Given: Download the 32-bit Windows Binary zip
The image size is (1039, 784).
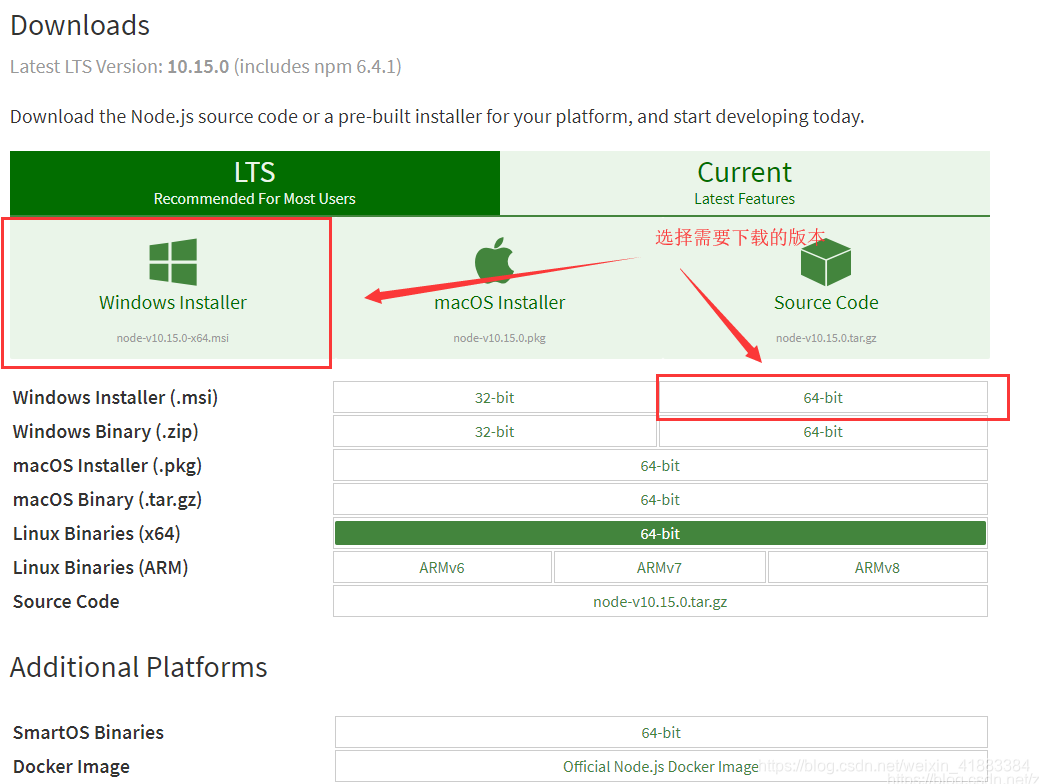Looking at the screenshot, I should point(494,431).
